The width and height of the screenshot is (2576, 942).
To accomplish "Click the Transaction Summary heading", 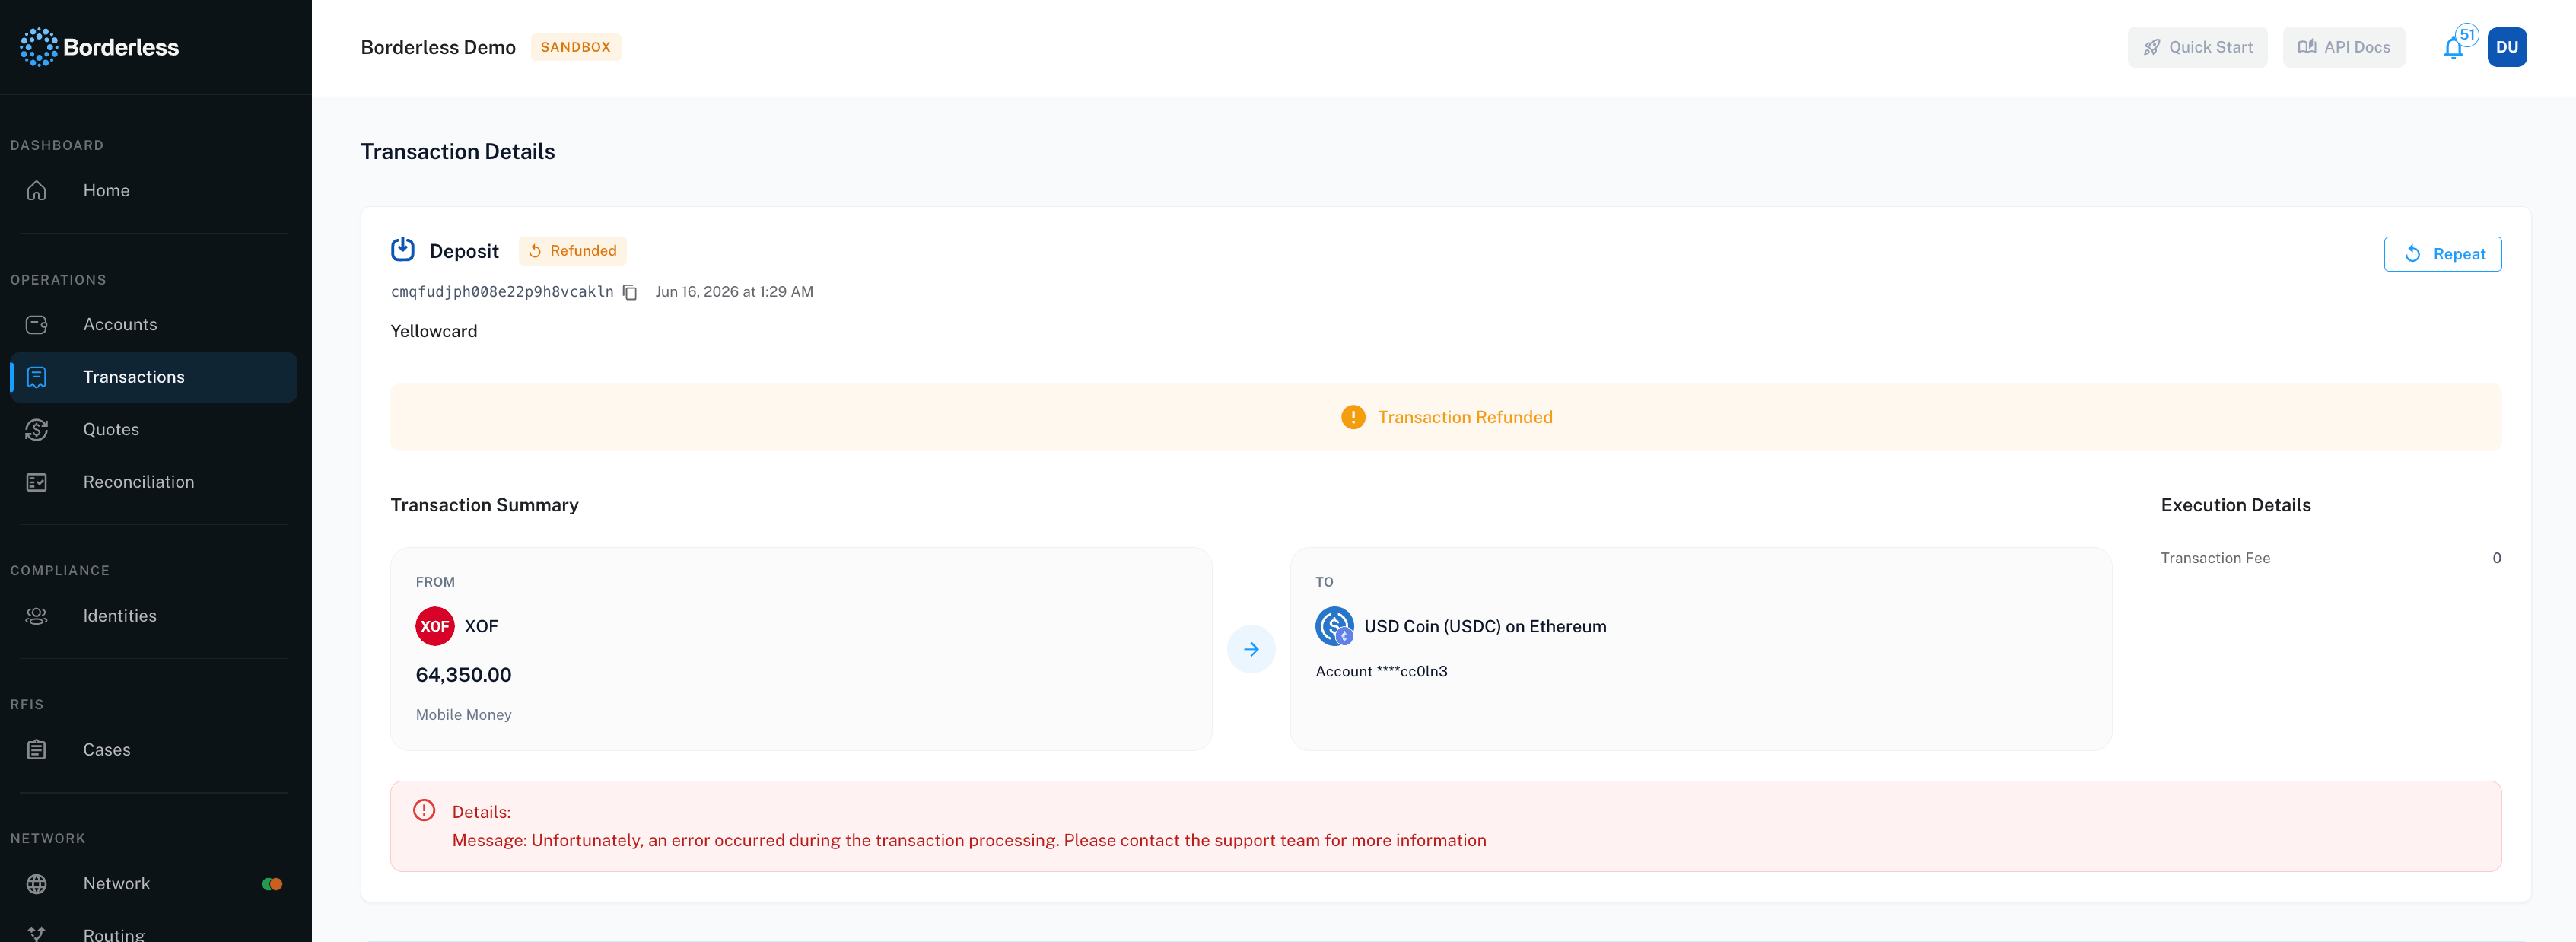I will point(484,505).
